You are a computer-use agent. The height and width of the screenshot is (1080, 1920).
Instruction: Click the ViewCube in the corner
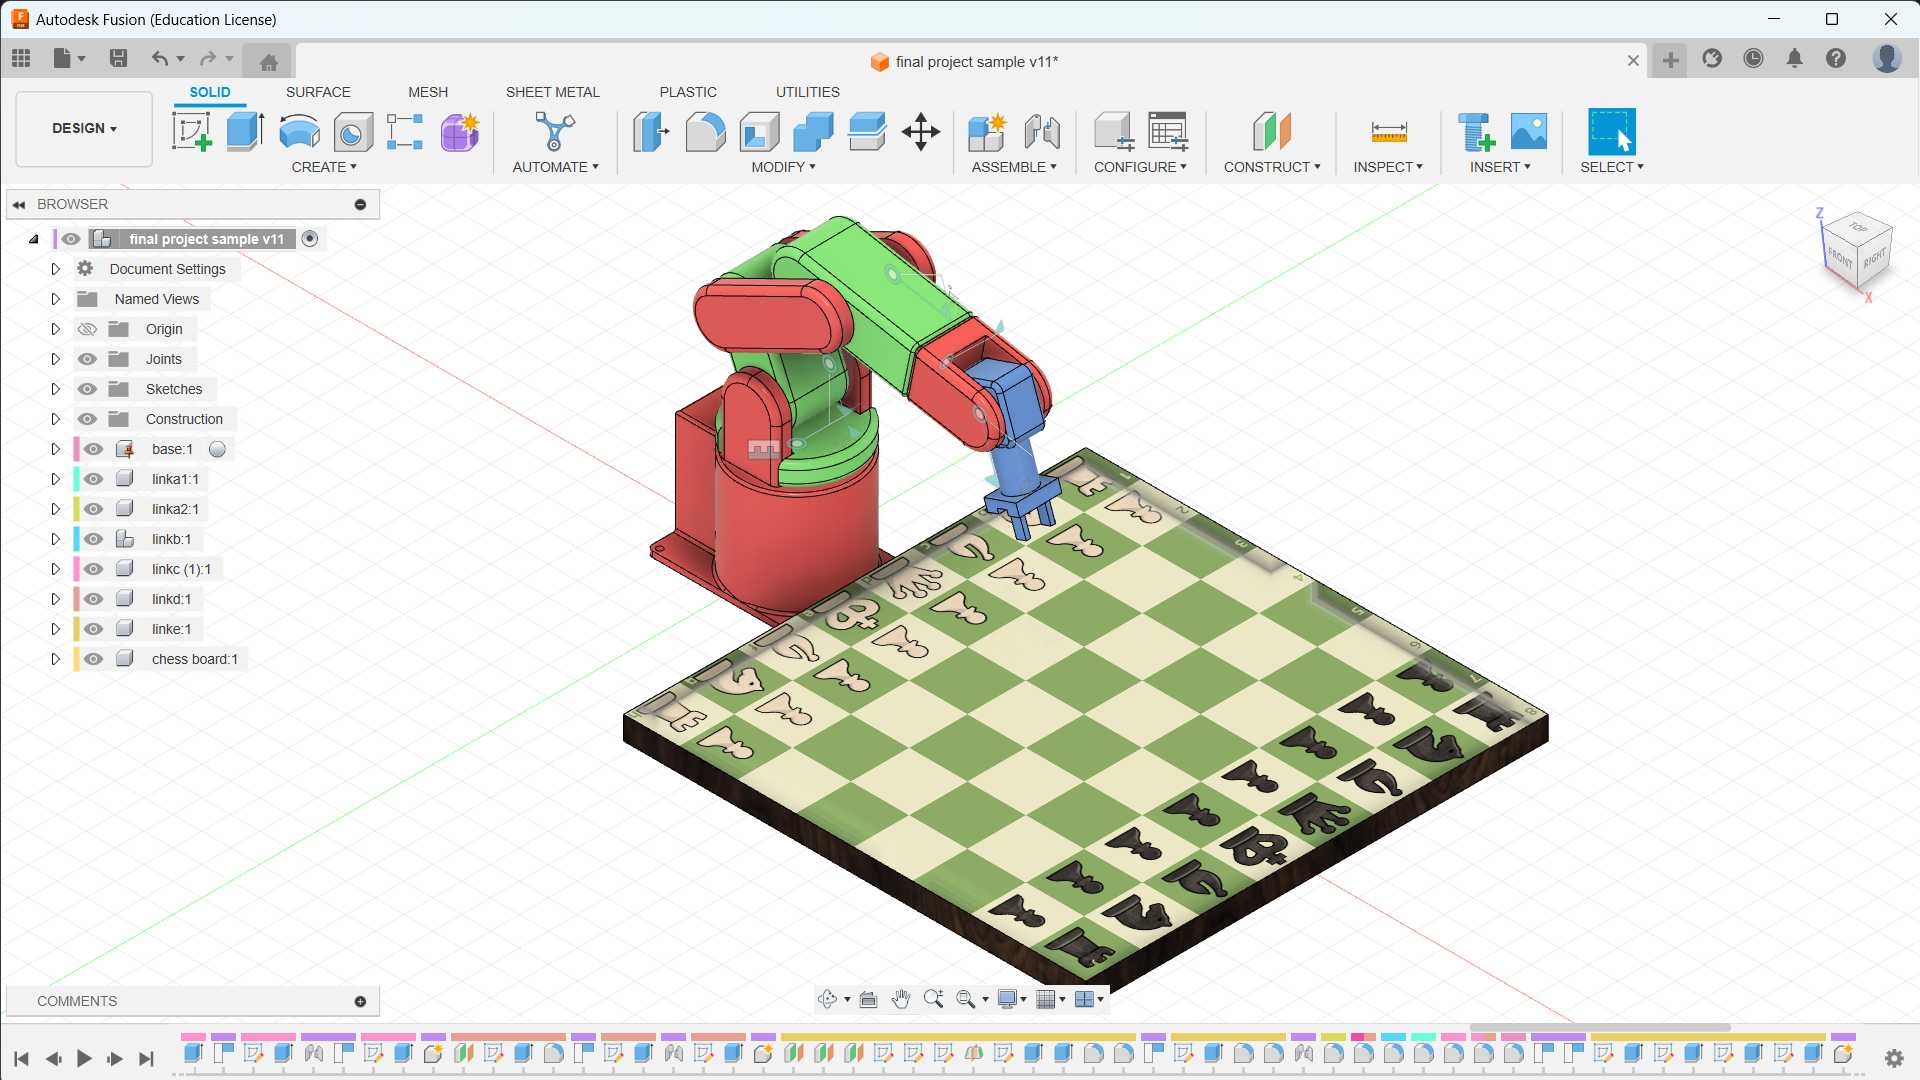[x=1856, y=251]
